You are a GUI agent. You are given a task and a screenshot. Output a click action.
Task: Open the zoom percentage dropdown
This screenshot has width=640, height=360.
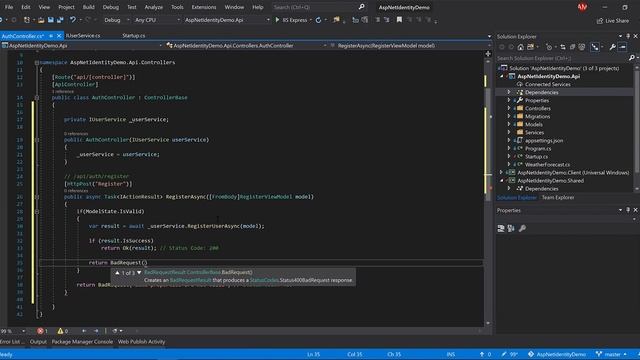pos(23,331)
